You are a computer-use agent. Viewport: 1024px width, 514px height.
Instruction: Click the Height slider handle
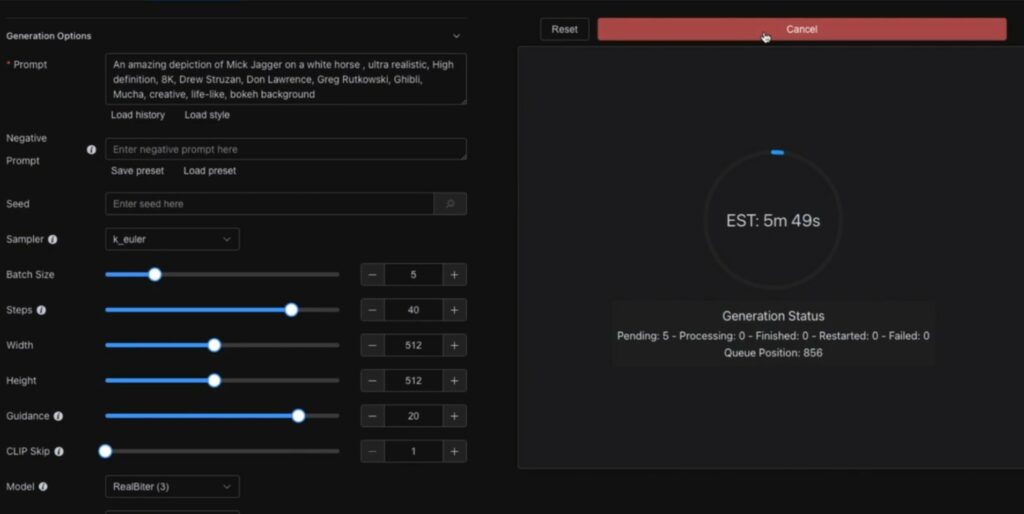214,381
